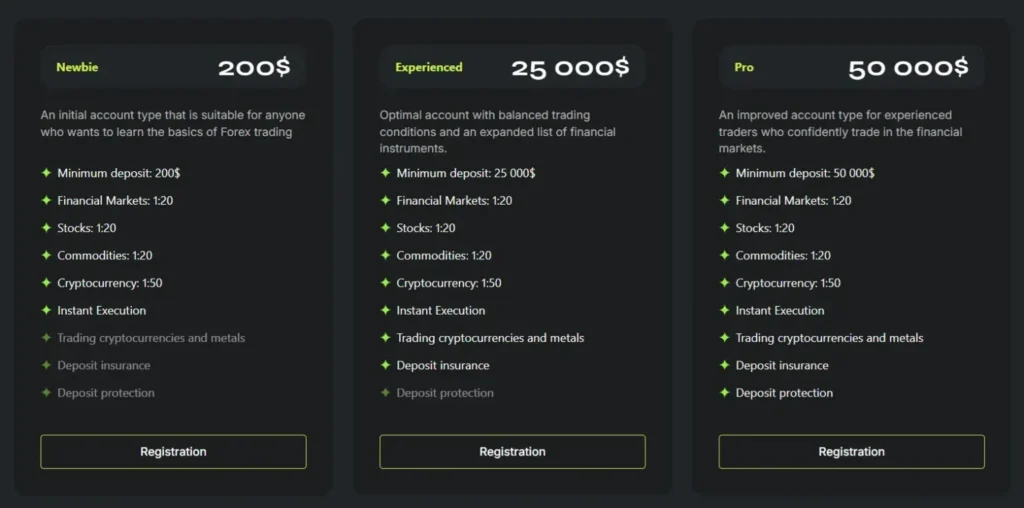
Task: Select the Pro plan label
Action: coord(744,68)
